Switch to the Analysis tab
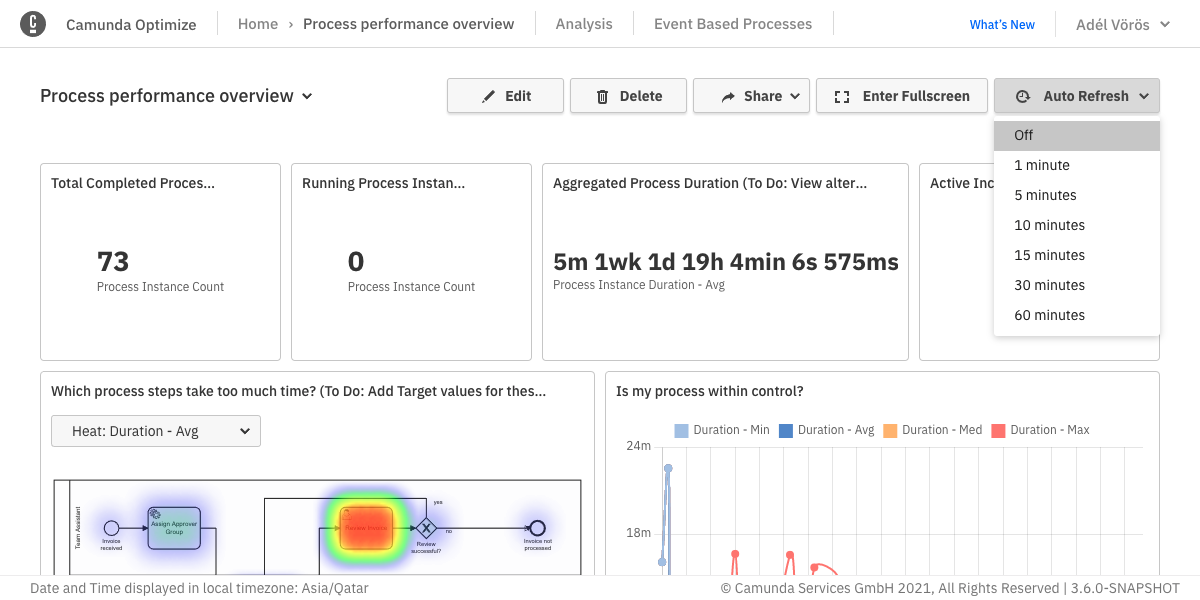The image size is (1200, 600). [x=583, y=23]
